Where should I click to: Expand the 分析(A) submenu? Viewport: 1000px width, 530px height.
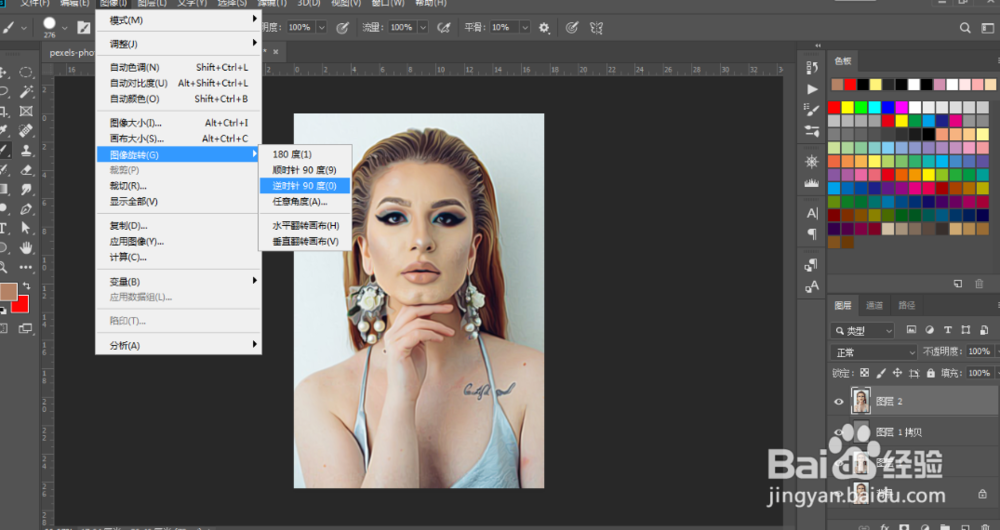[x=179, y=345]
